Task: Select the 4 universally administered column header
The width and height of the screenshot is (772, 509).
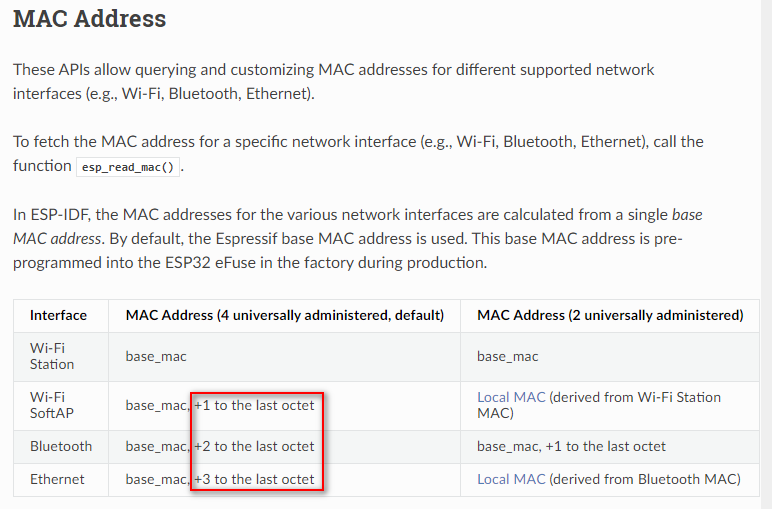Action: click(x=285, y=315)
